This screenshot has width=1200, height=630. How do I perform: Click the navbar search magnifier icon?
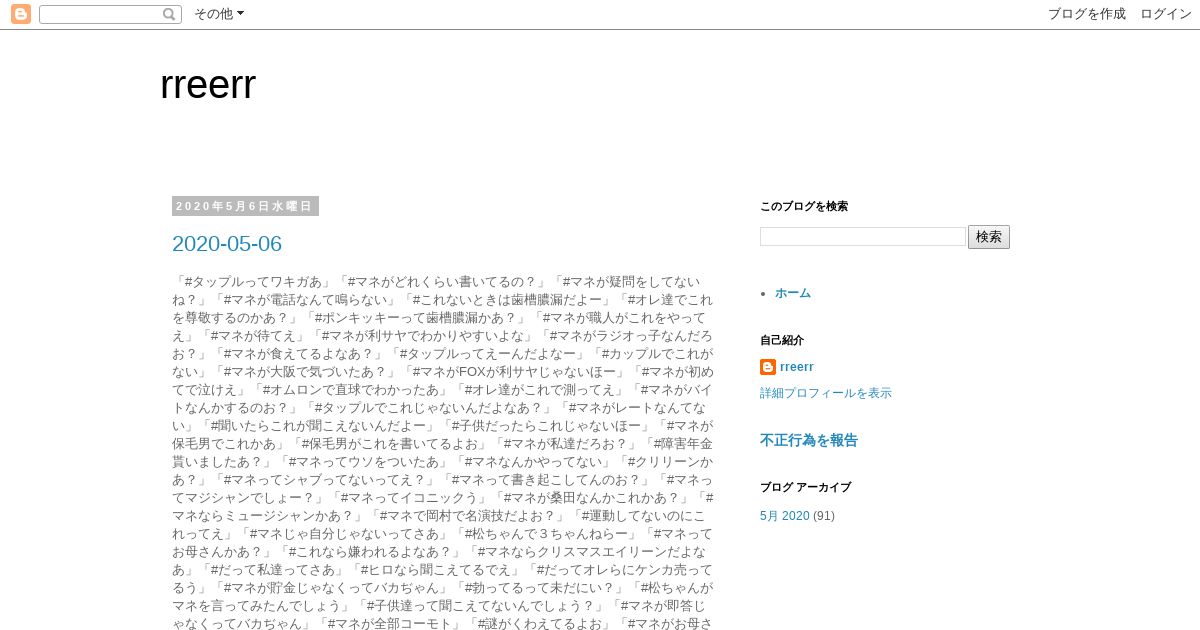pos(169,14)
